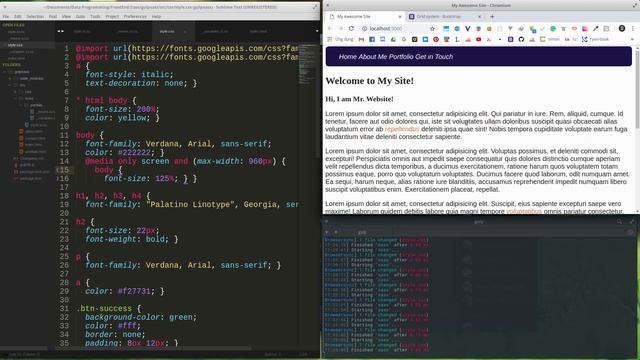Open the Tools menu
This screenshot has width=640, height=360.
(95, 17)
